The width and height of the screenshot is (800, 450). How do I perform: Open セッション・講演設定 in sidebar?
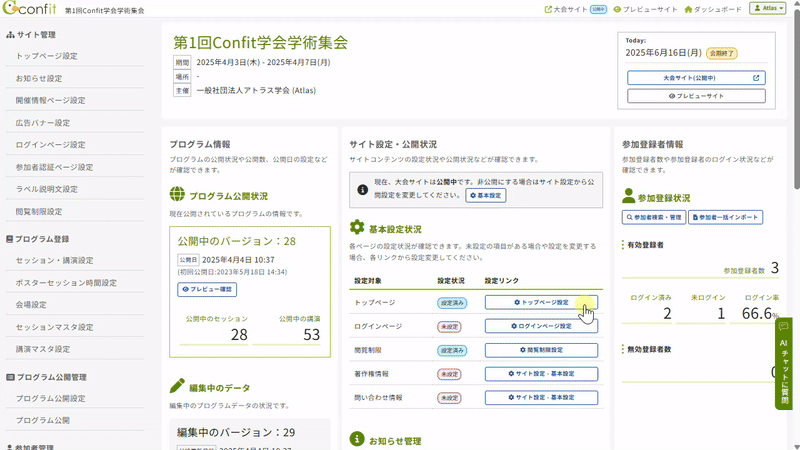[x=54, y=261]
